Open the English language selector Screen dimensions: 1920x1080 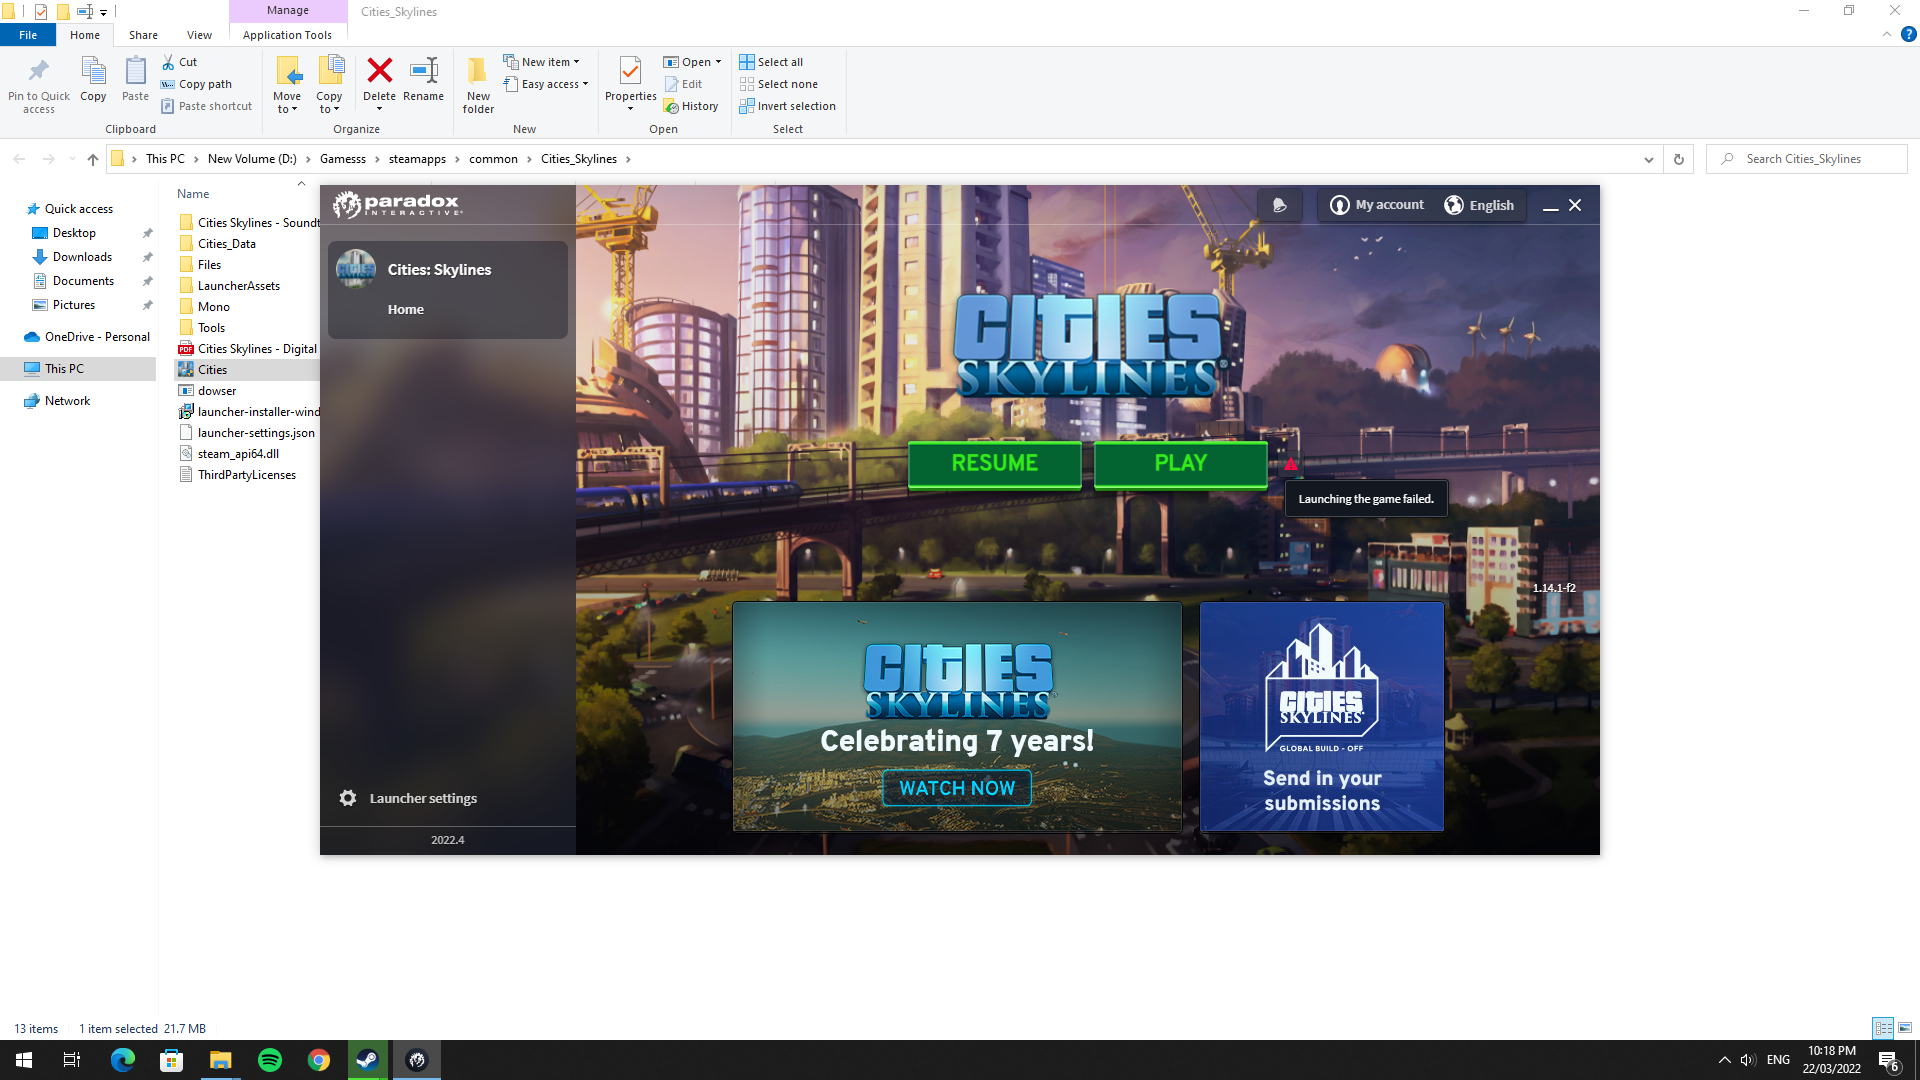pos(1479,205)
